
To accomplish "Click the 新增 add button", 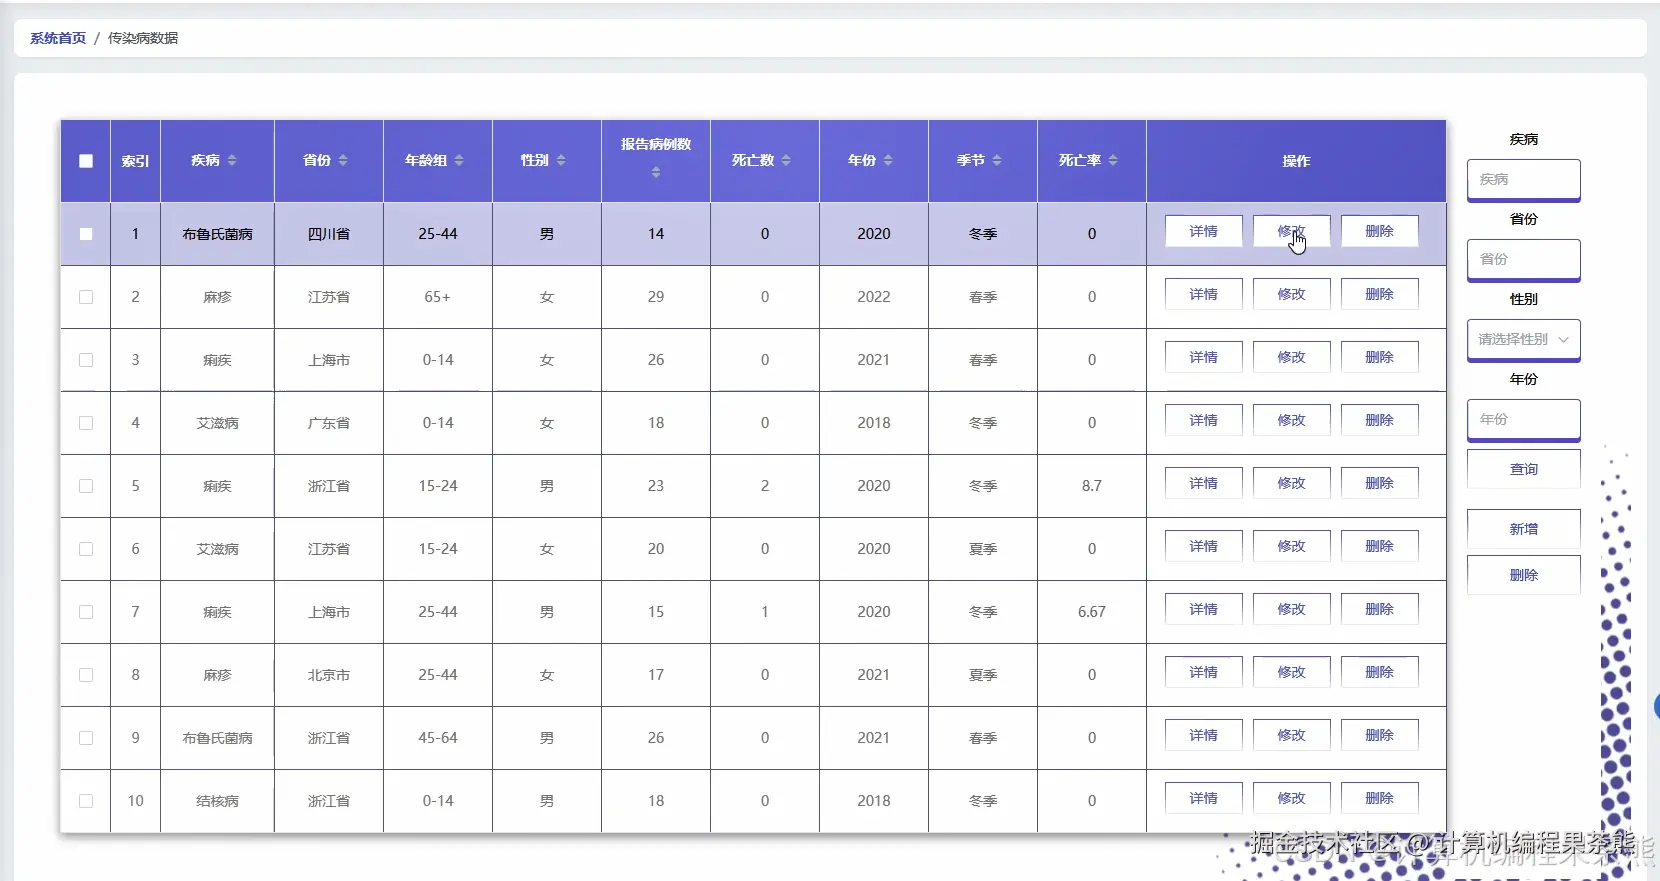I will (1523, 529).
